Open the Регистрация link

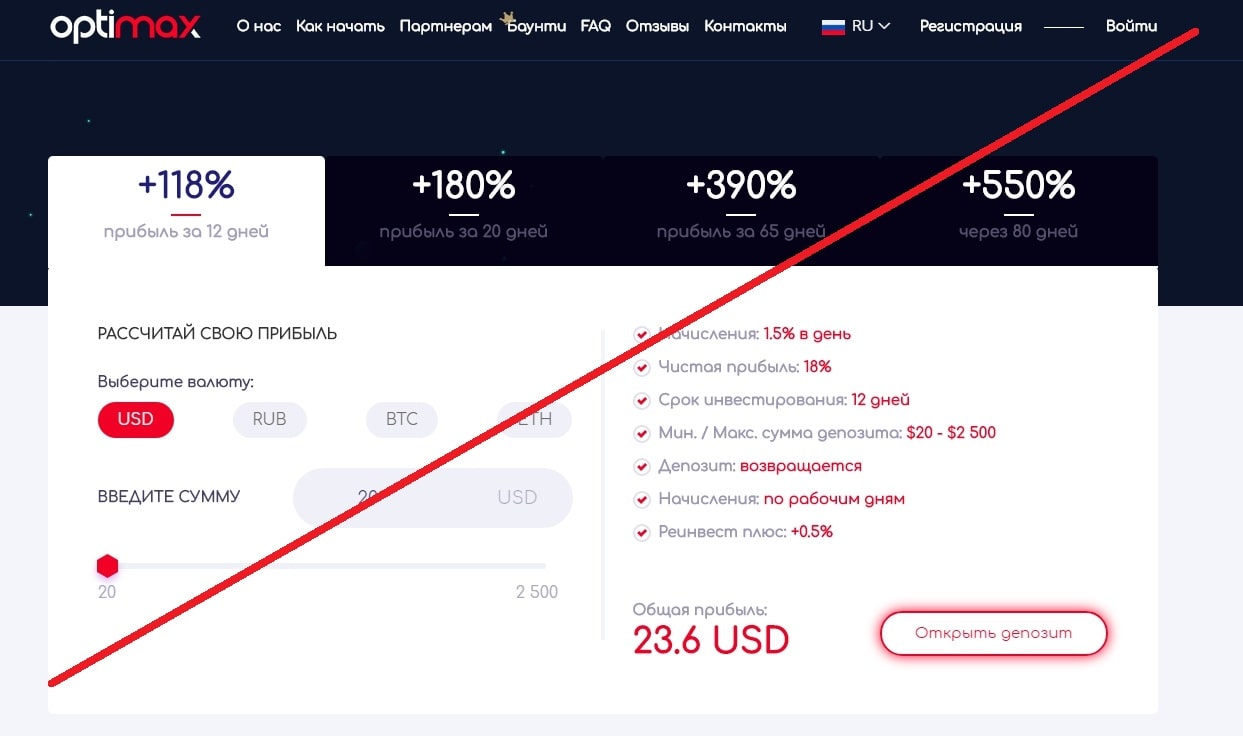[x=971, y=26]
